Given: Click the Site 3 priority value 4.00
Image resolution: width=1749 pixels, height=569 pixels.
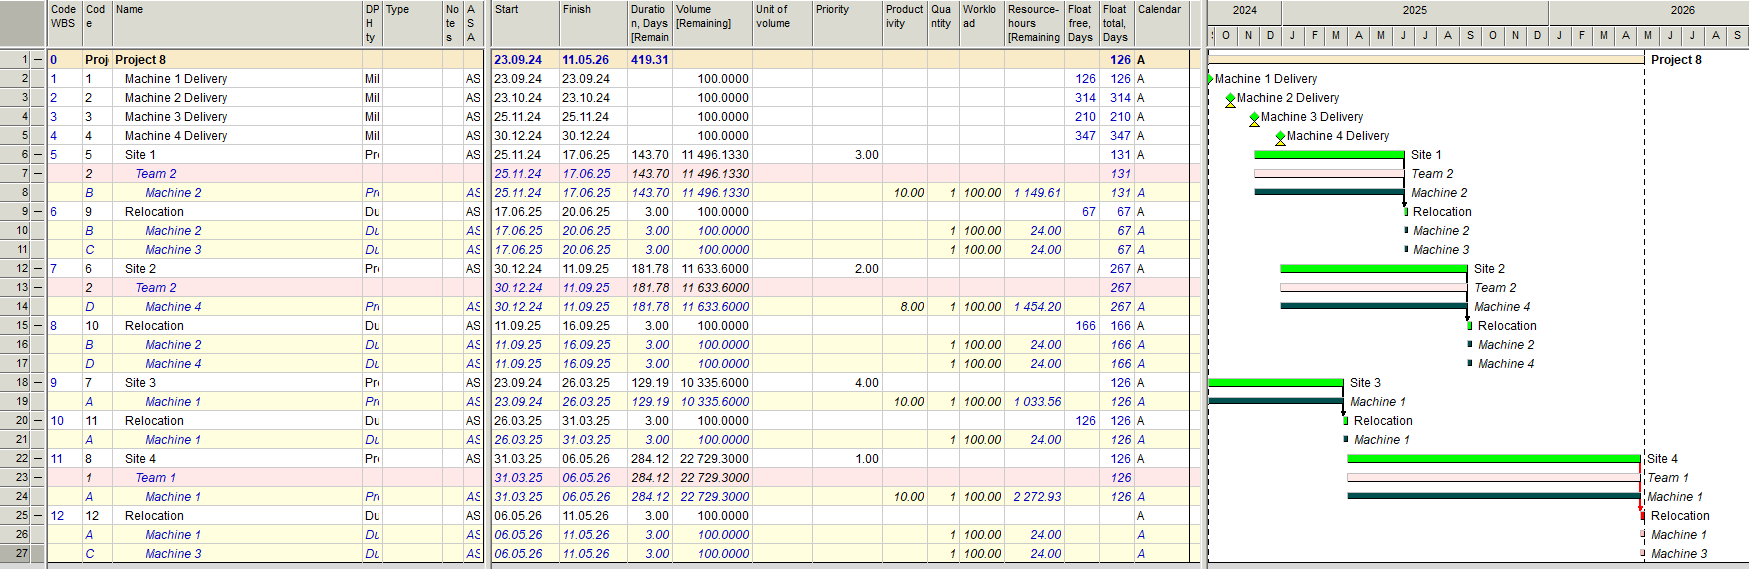Looking at the screenshot, I should [x=867, y=383].
